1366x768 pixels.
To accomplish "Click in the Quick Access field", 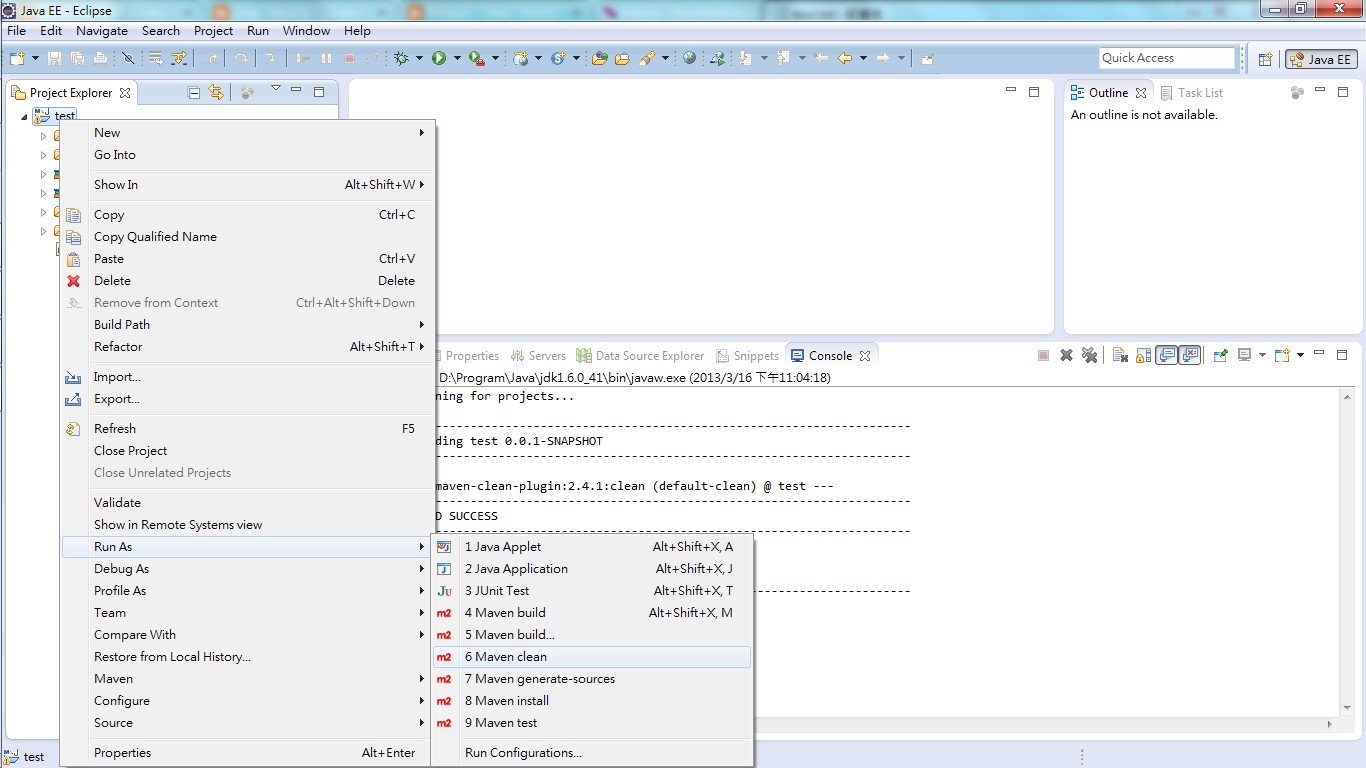I will point(1167,58).
